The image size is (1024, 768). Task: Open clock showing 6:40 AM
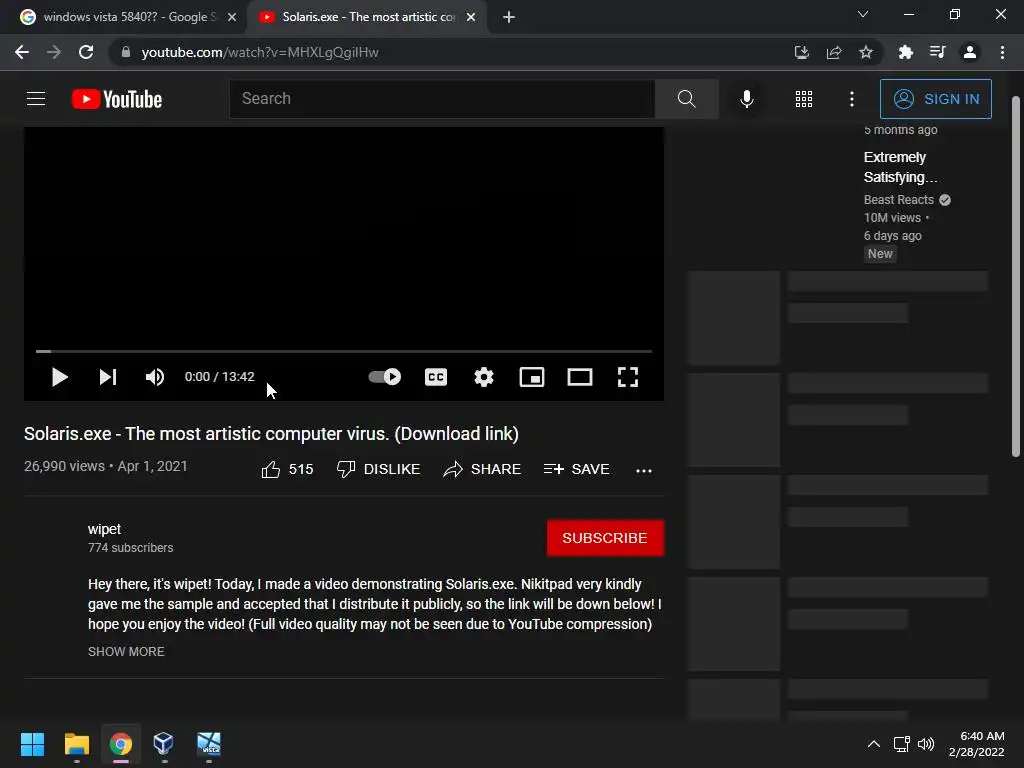coord(976,744)
